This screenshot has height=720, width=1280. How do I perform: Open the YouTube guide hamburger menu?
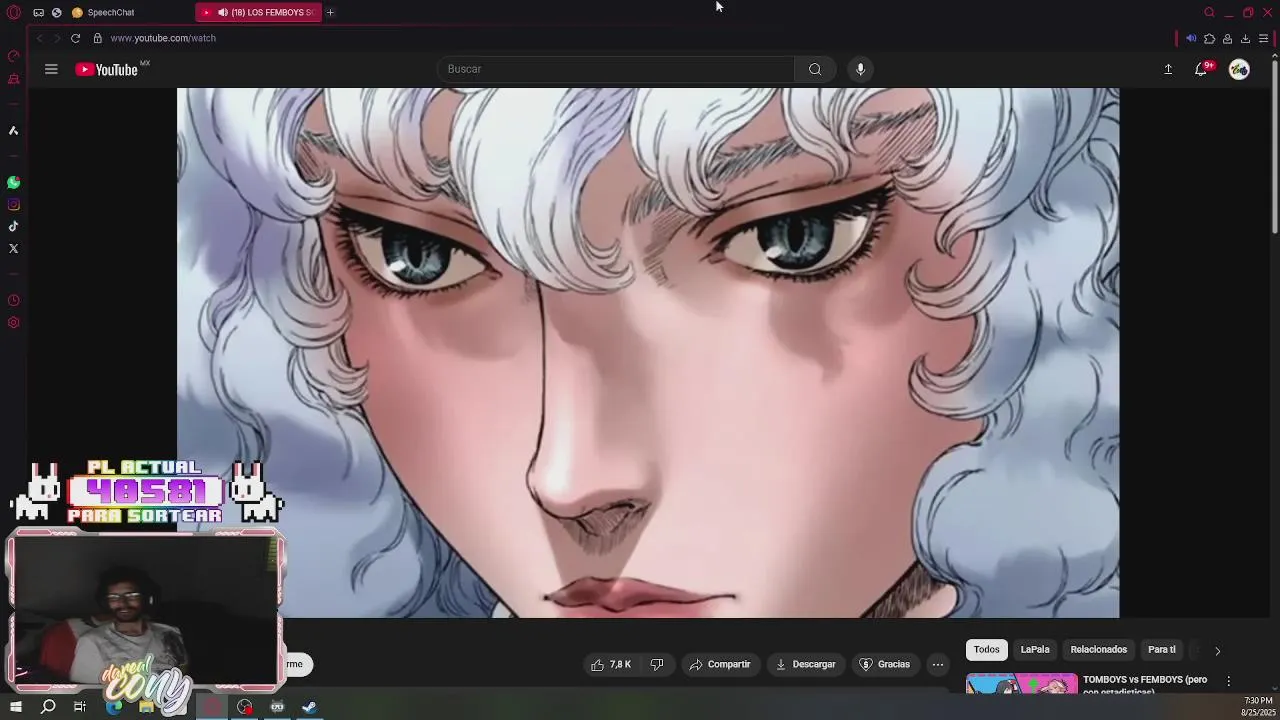tap(51, 69)
